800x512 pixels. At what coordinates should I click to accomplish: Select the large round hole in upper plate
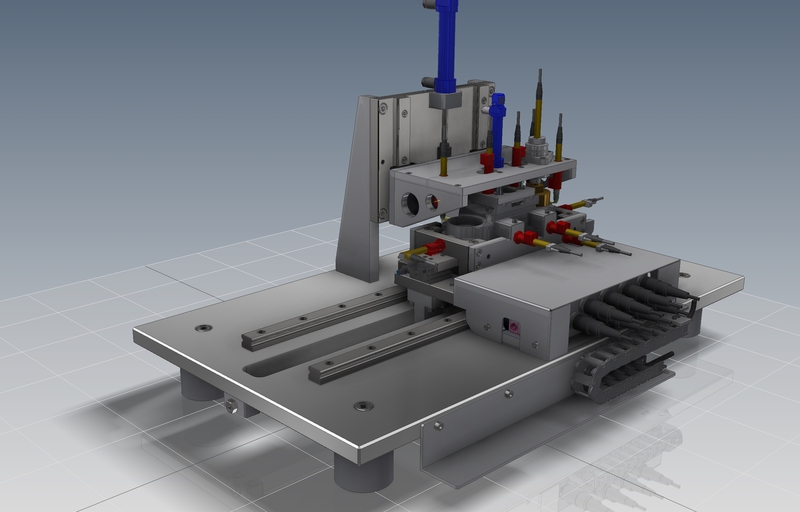coord(410,205)
